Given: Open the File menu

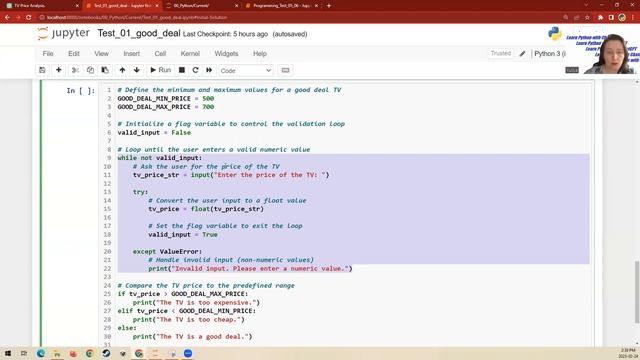Looking at the screenshot, I should pyautogui.click(x=48, y=53).
